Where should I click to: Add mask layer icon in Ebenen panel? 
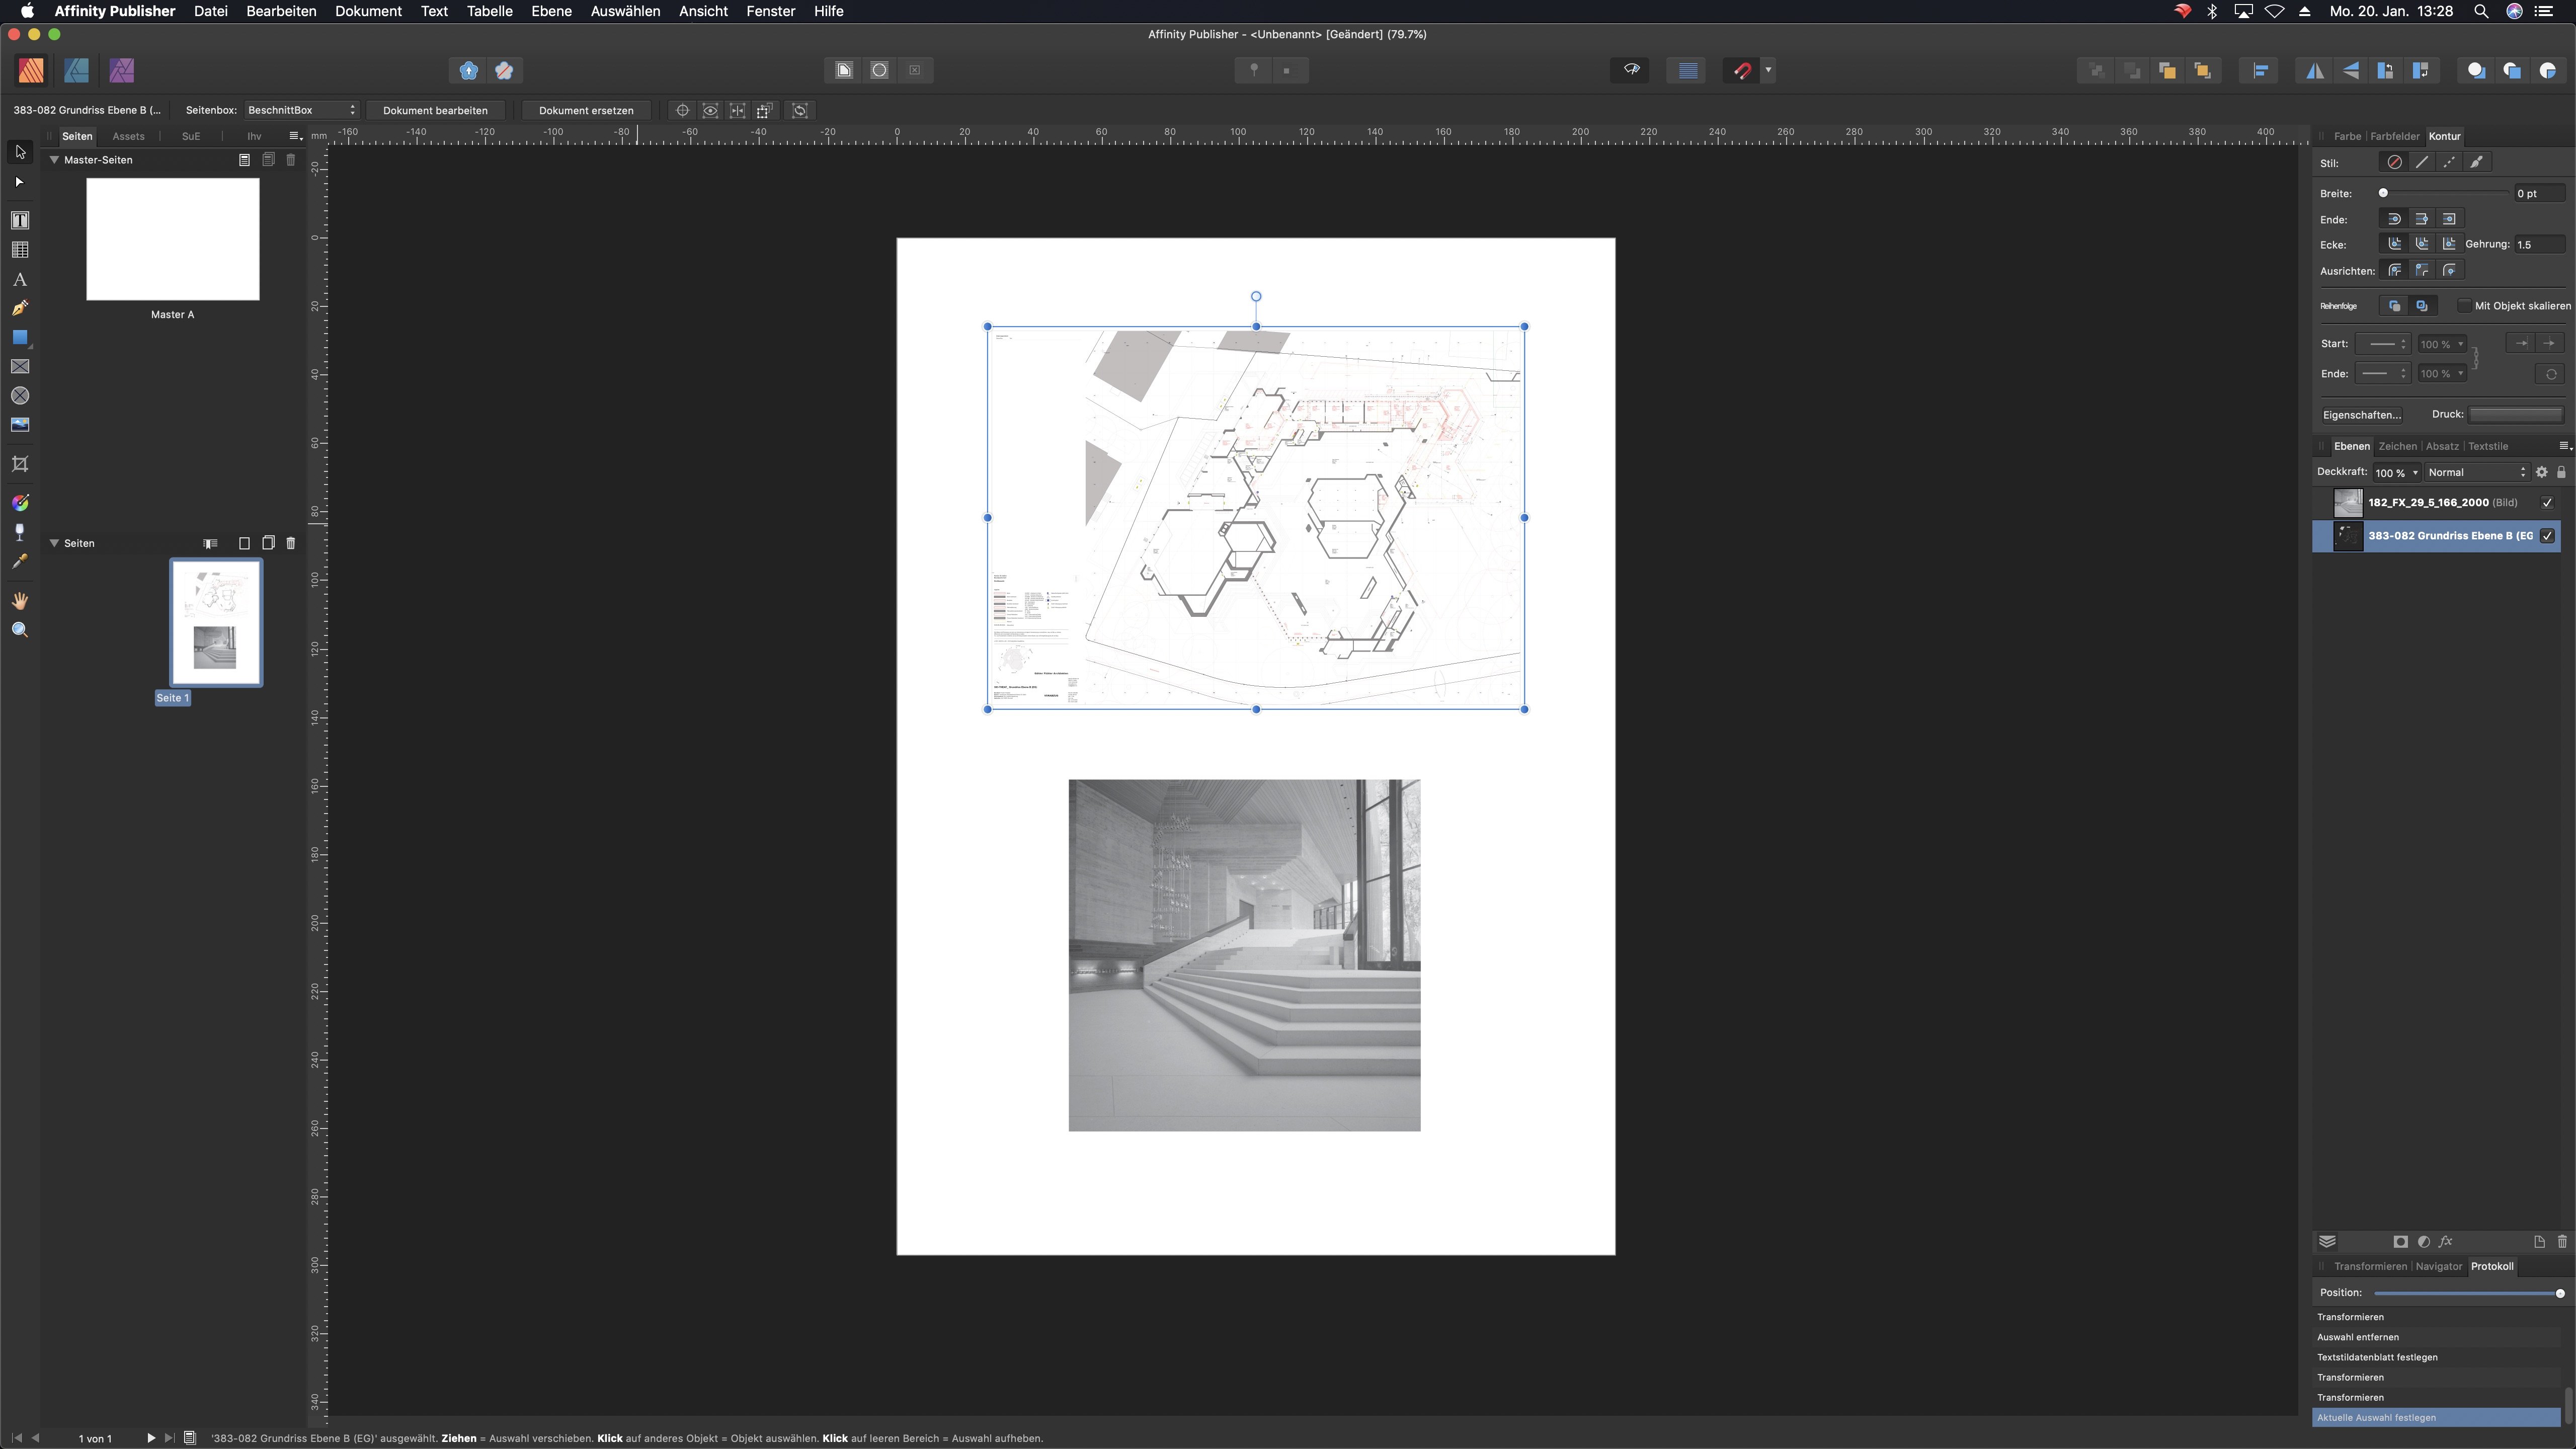[2401, 1242]
